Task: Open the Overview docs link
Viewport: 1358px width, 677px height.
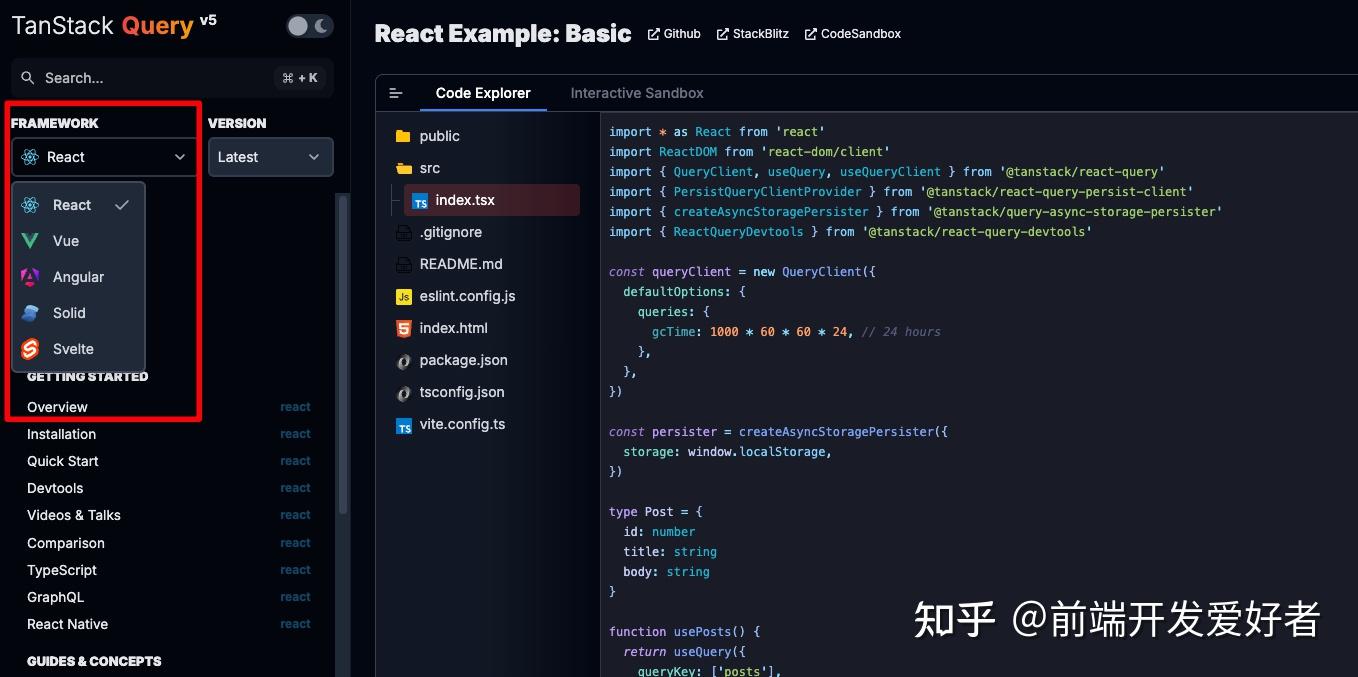Action: (x=57, y=407)
